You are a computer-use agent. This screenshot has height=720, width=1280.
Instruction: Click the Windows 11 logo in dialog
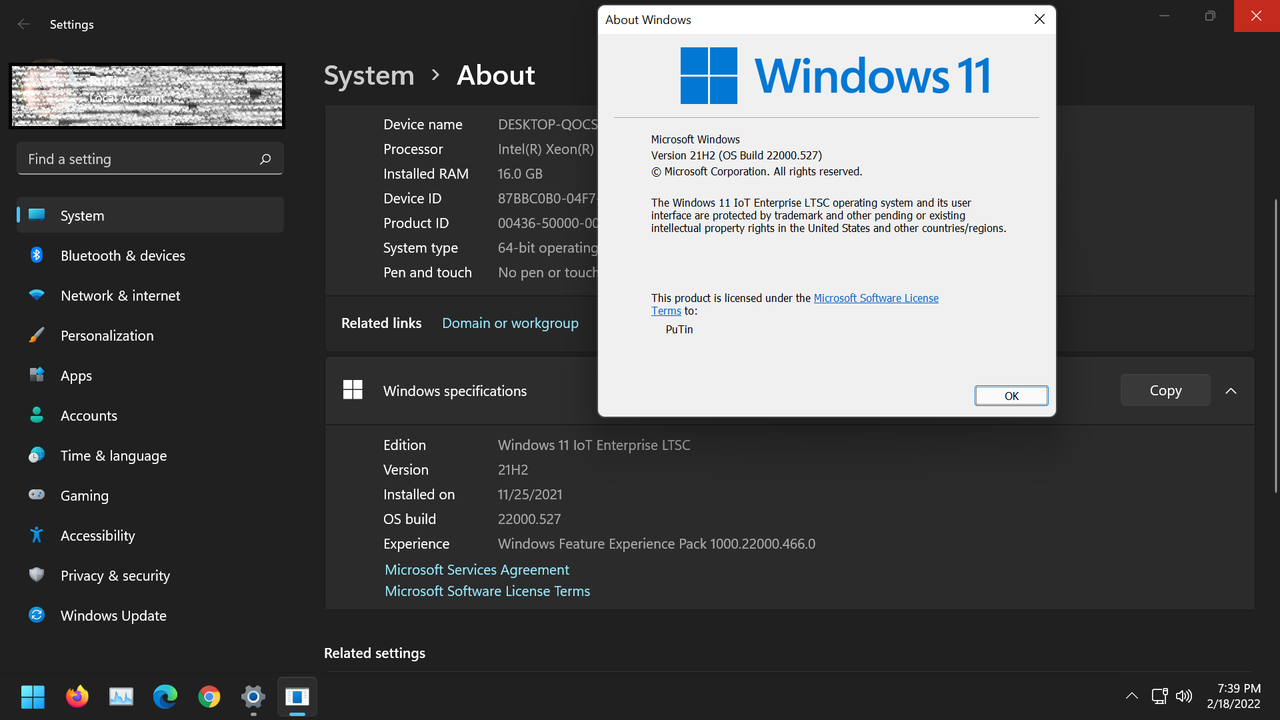click(835, 76)
